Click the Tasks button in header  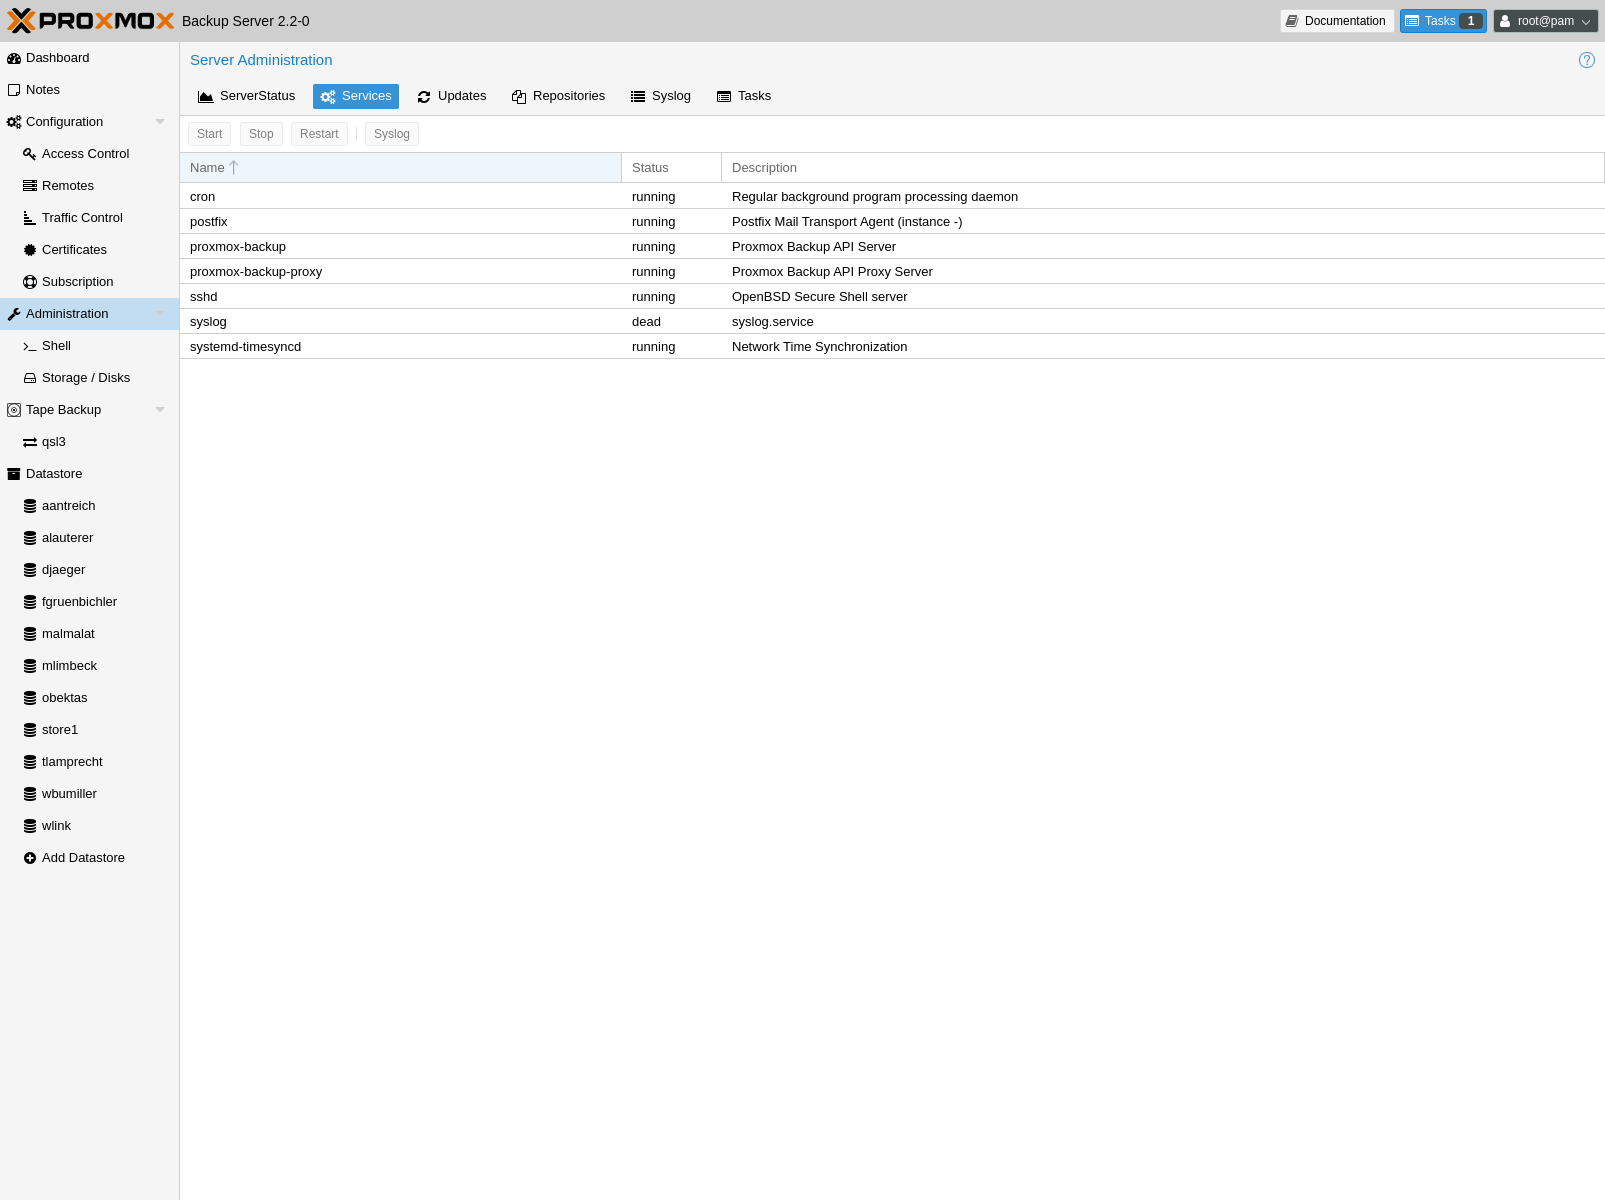click(x=1442, y=21)
